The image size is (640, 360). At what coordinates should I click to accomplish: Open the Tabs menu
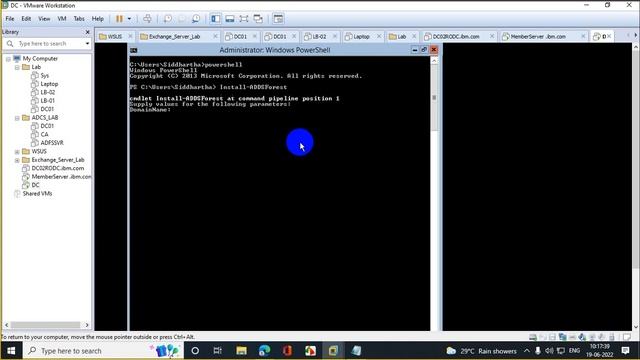click(79, 19)
